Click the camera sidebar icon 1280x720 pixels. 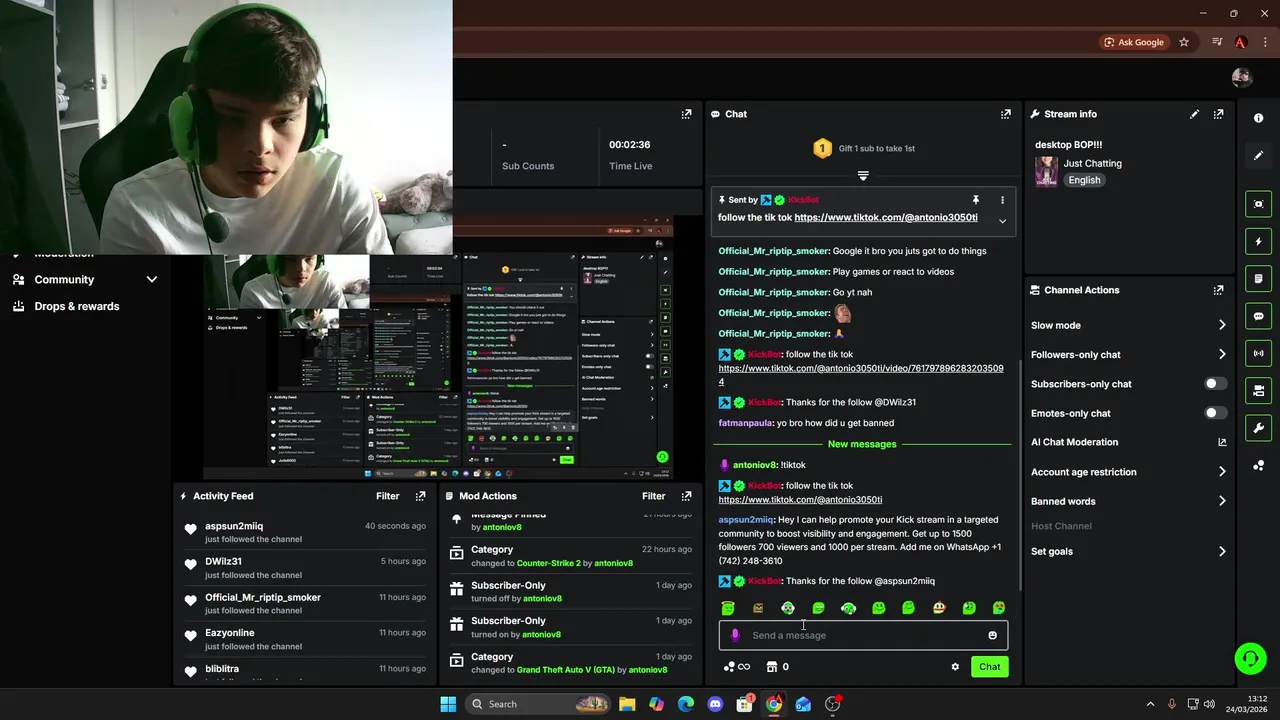pyautogui.click(x=1258, y=204)
